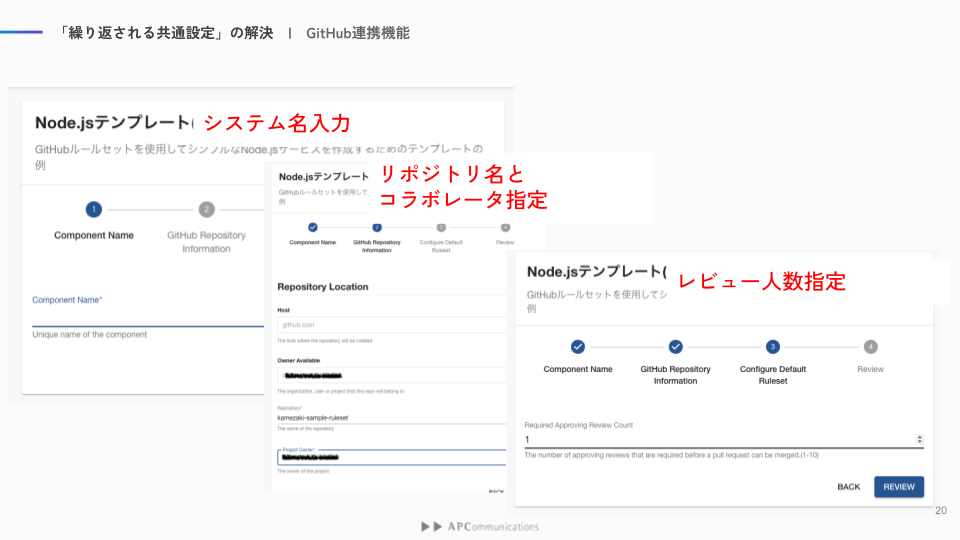960x540 pixels.
Task: Click the red 'システム名入力' annotation text
Action: coord(277,123)
